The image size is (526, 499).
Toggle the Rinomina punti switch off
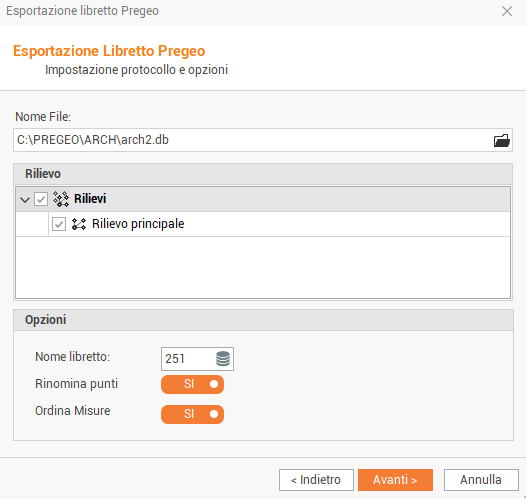click(x=192, y=384)
